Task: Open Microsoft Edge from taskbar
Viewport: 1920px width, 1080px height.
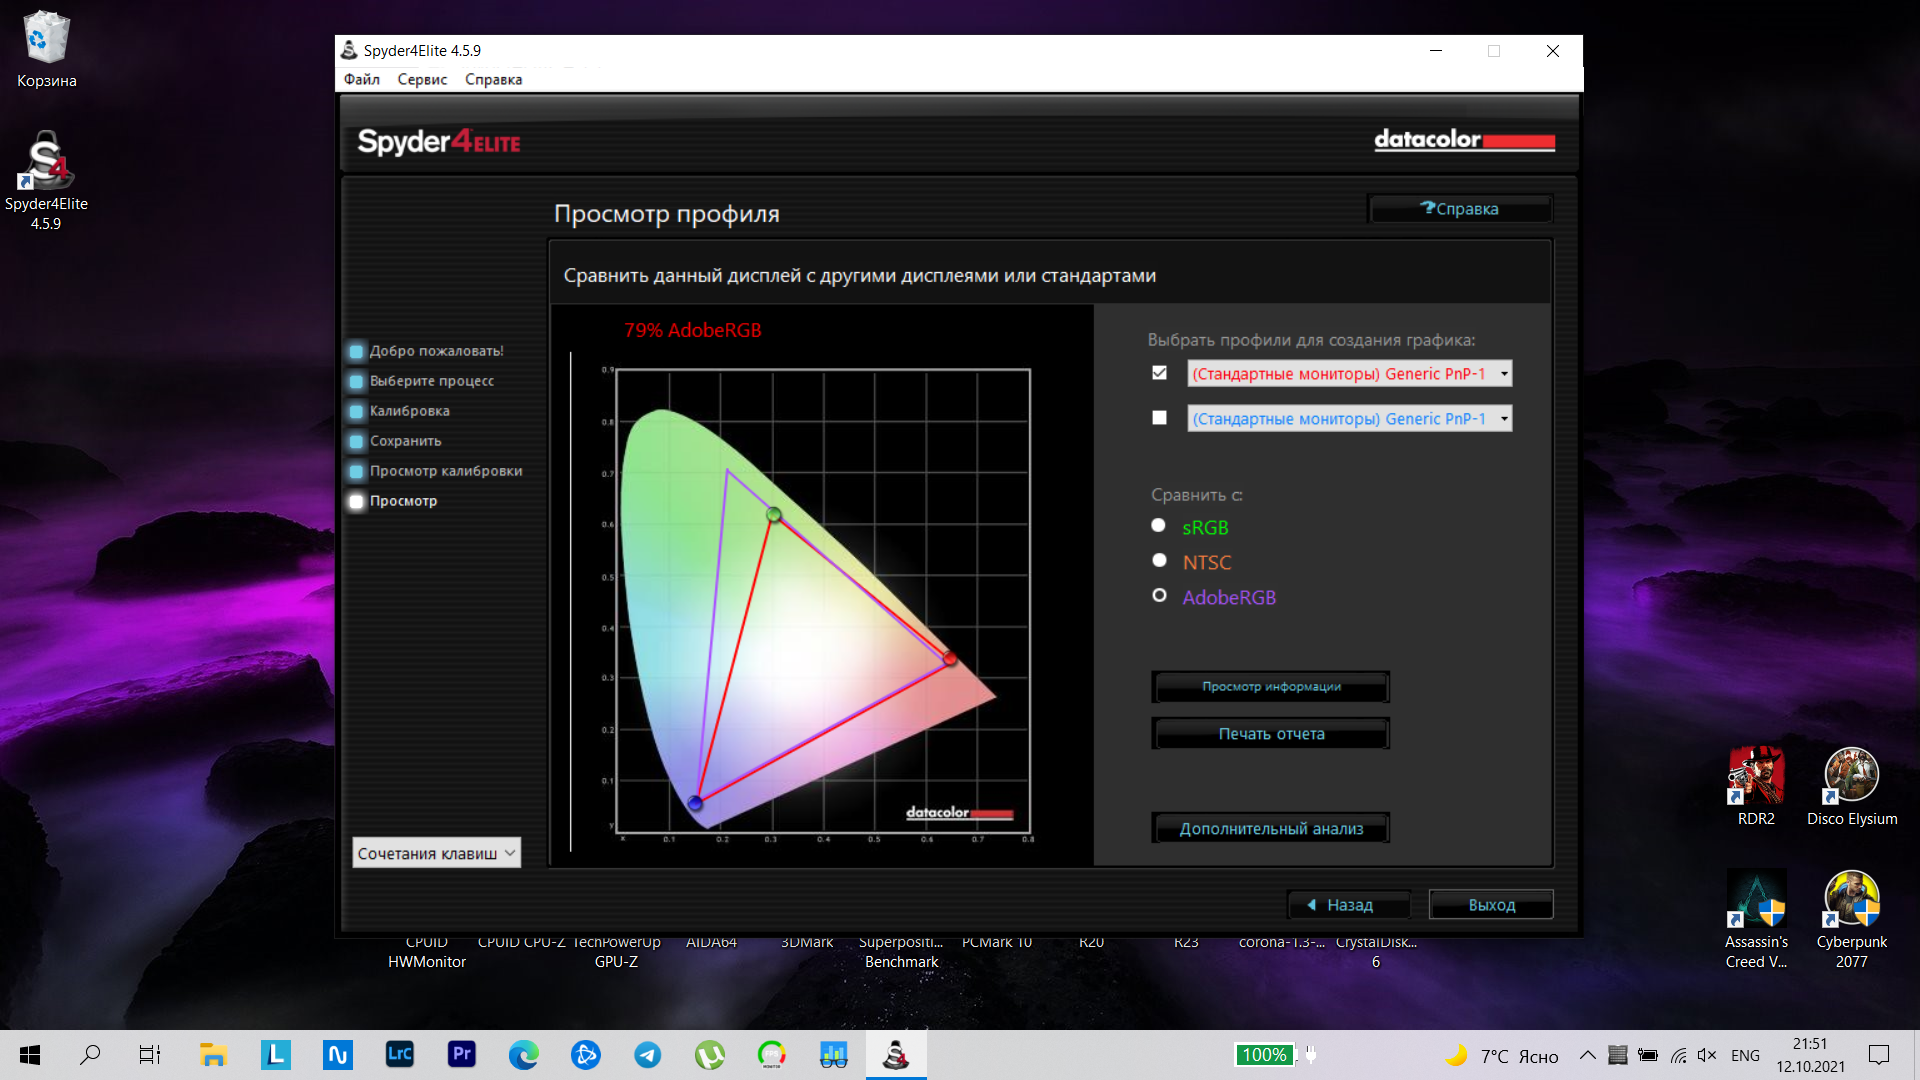Action: 523,1054
